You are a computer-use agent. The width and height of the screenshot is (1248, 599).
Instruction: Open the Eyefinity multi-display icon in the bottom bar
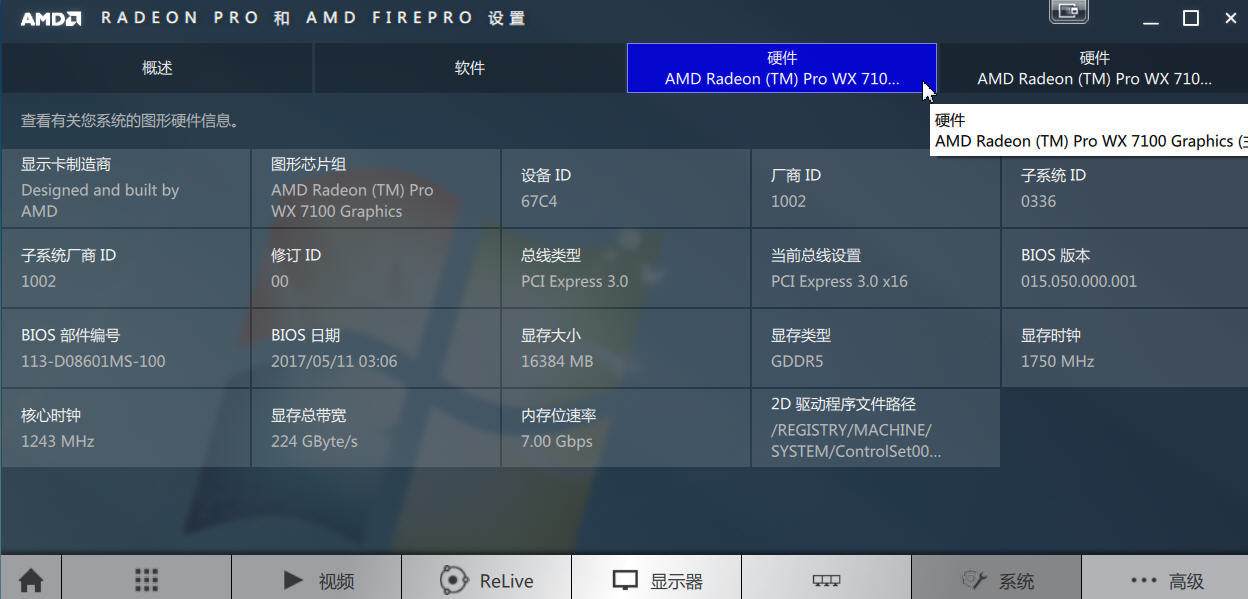[x=826, y=580]
